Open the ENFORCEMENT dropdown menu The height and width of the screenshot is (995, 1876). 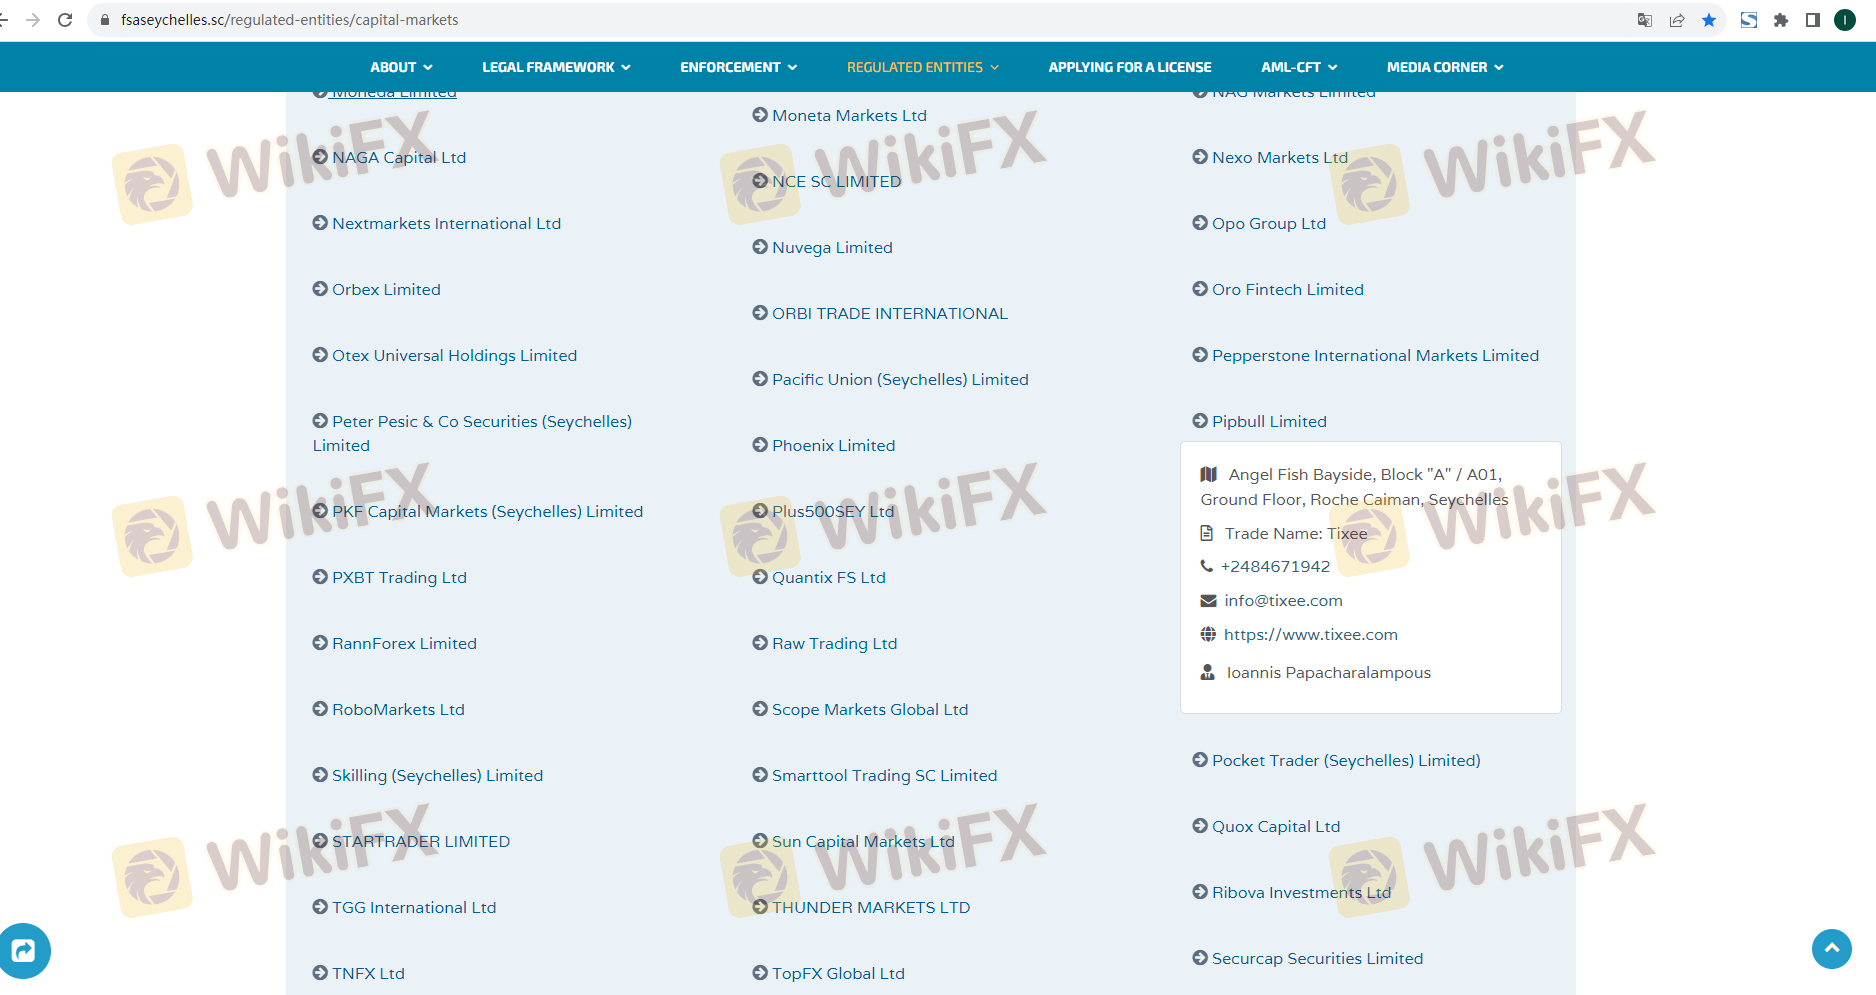[738, 67]
